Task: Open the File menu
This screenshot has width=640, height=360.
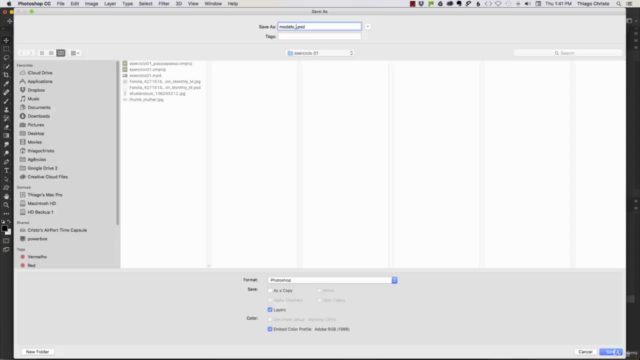Action: click(x=60, y=4)
